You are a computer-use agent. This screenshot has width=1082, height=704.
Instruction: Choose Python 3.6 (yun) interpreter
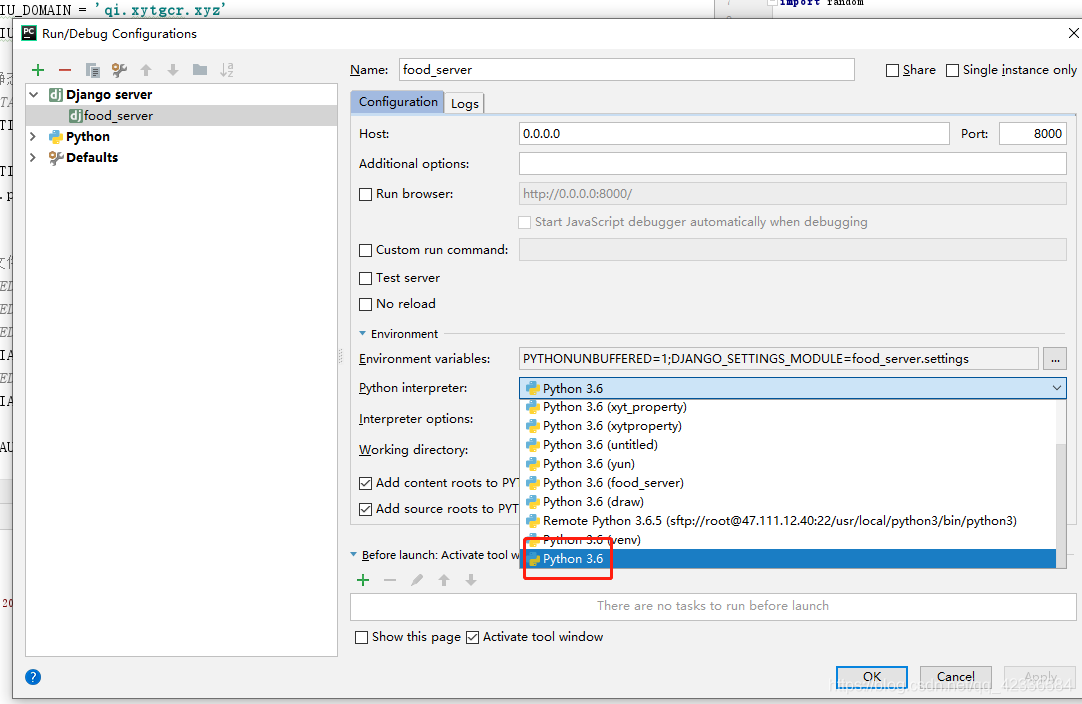(x=788, y=464)
